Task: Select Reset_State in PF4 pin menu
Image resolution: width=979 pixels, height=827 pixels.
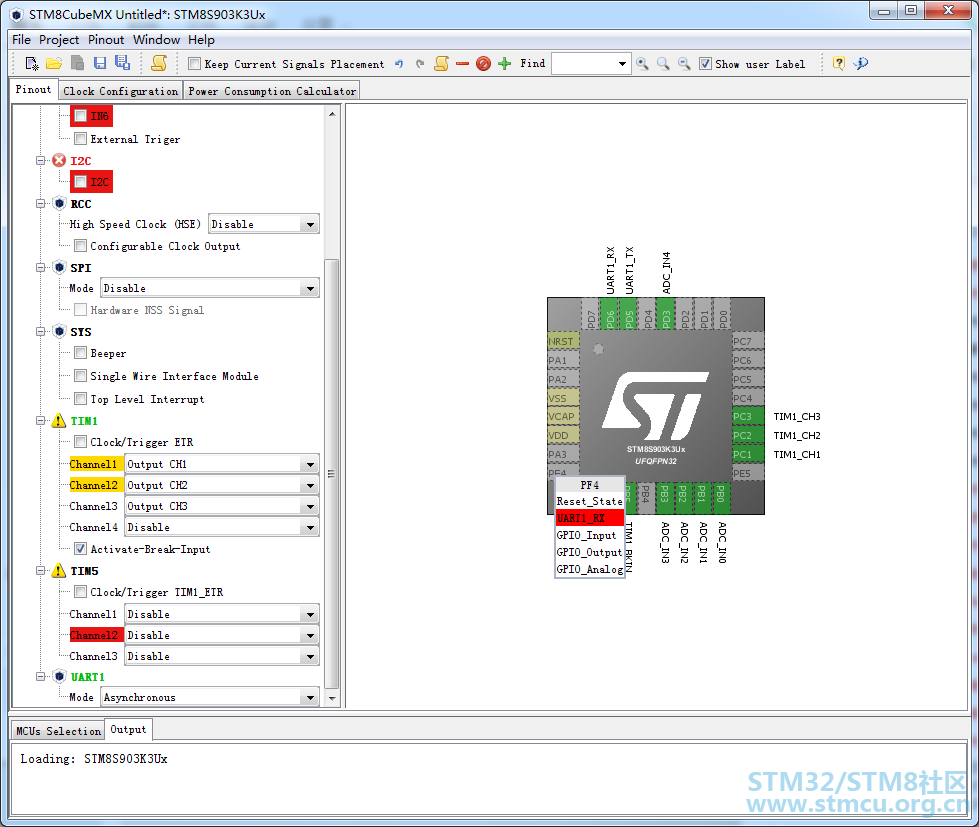Action: click(x=589, y=501)
